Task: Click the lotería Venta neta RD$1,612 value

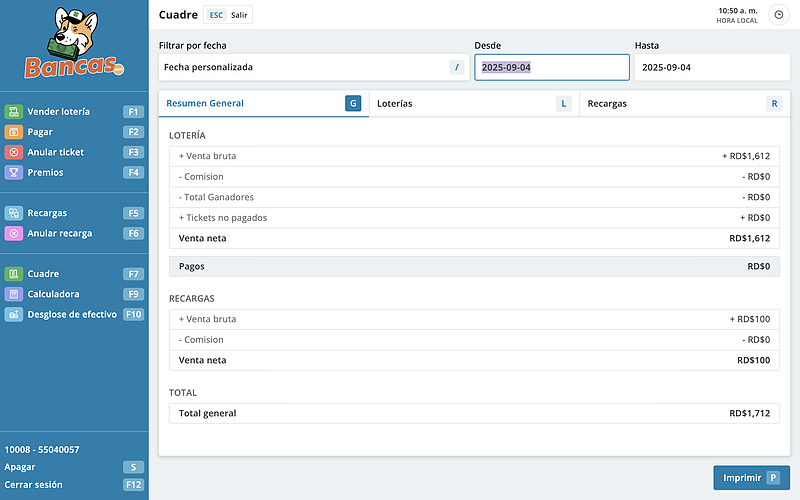Action: tap(749, 238)
